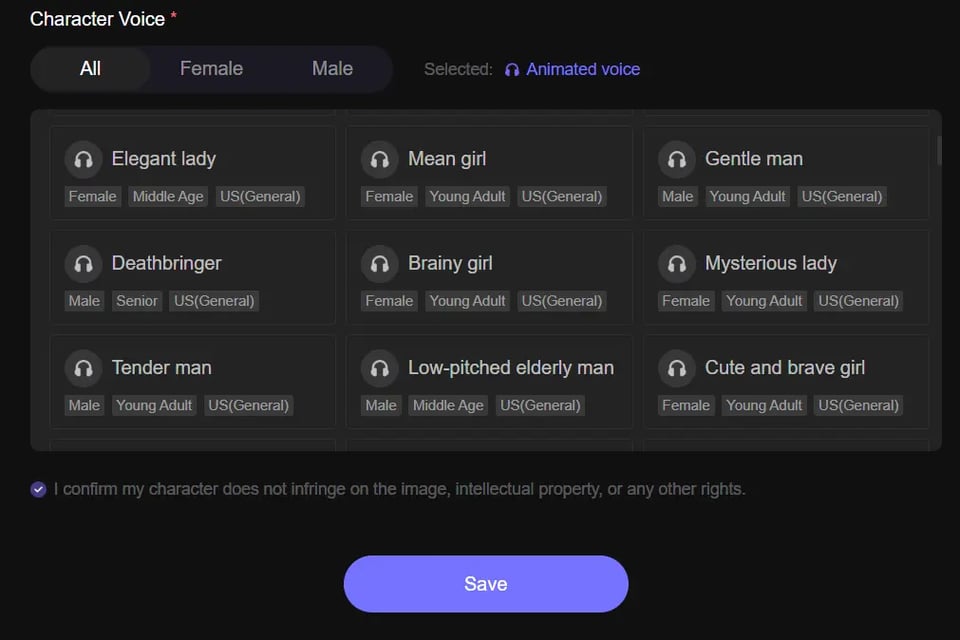Switch to the Female voices tab

point(211,68)
